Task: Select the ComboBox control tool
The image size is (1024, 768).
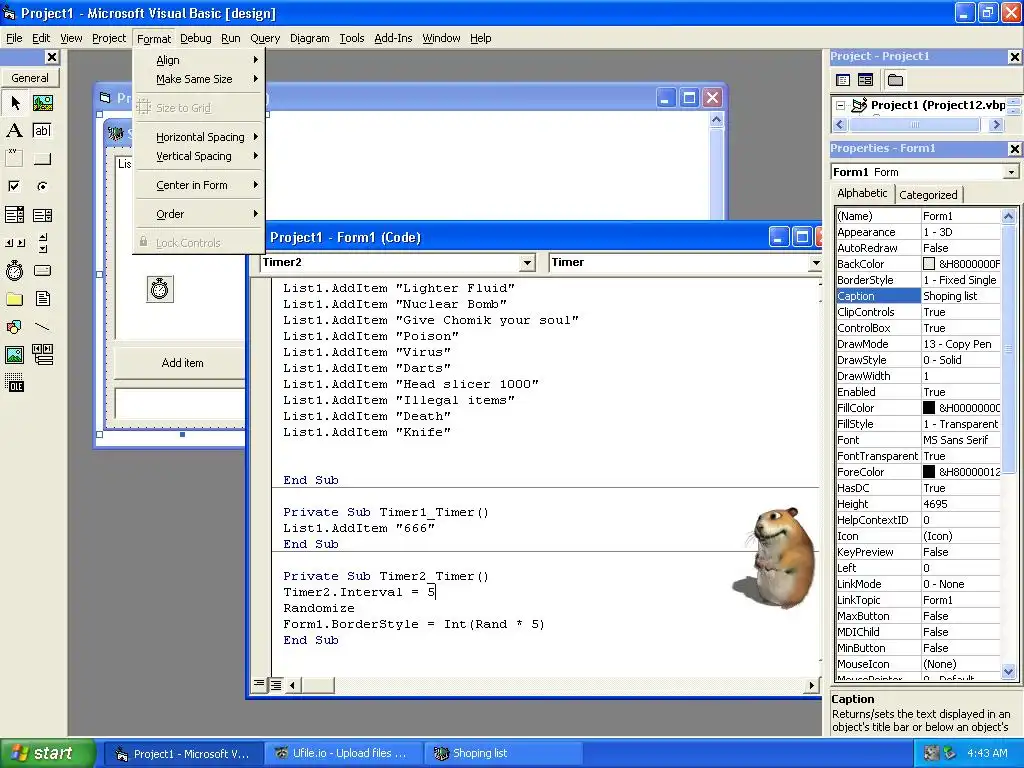Action: tap(14, 215)
